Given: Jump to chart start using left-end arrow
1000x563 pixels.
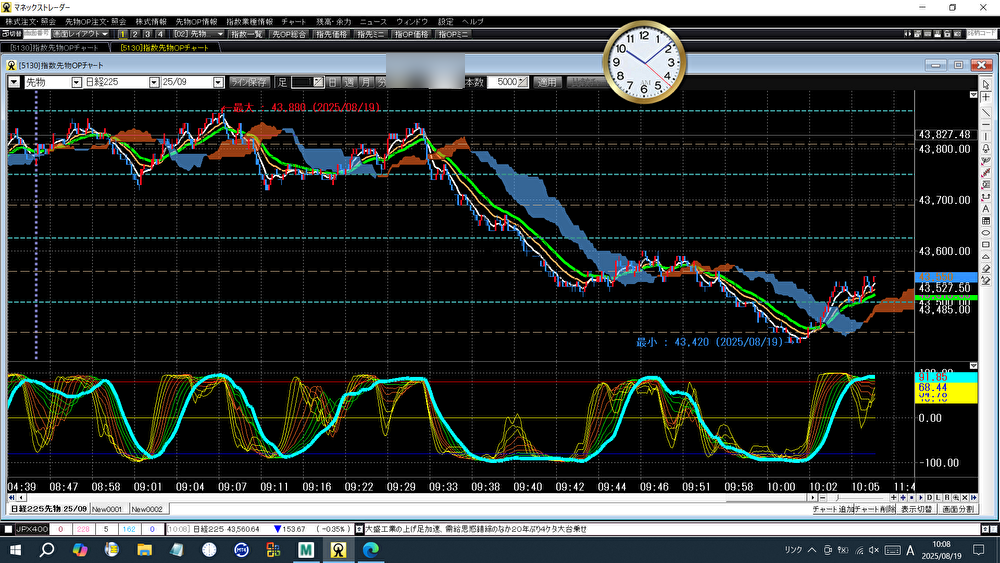Looking at the screenshot, I should [11, 497].
